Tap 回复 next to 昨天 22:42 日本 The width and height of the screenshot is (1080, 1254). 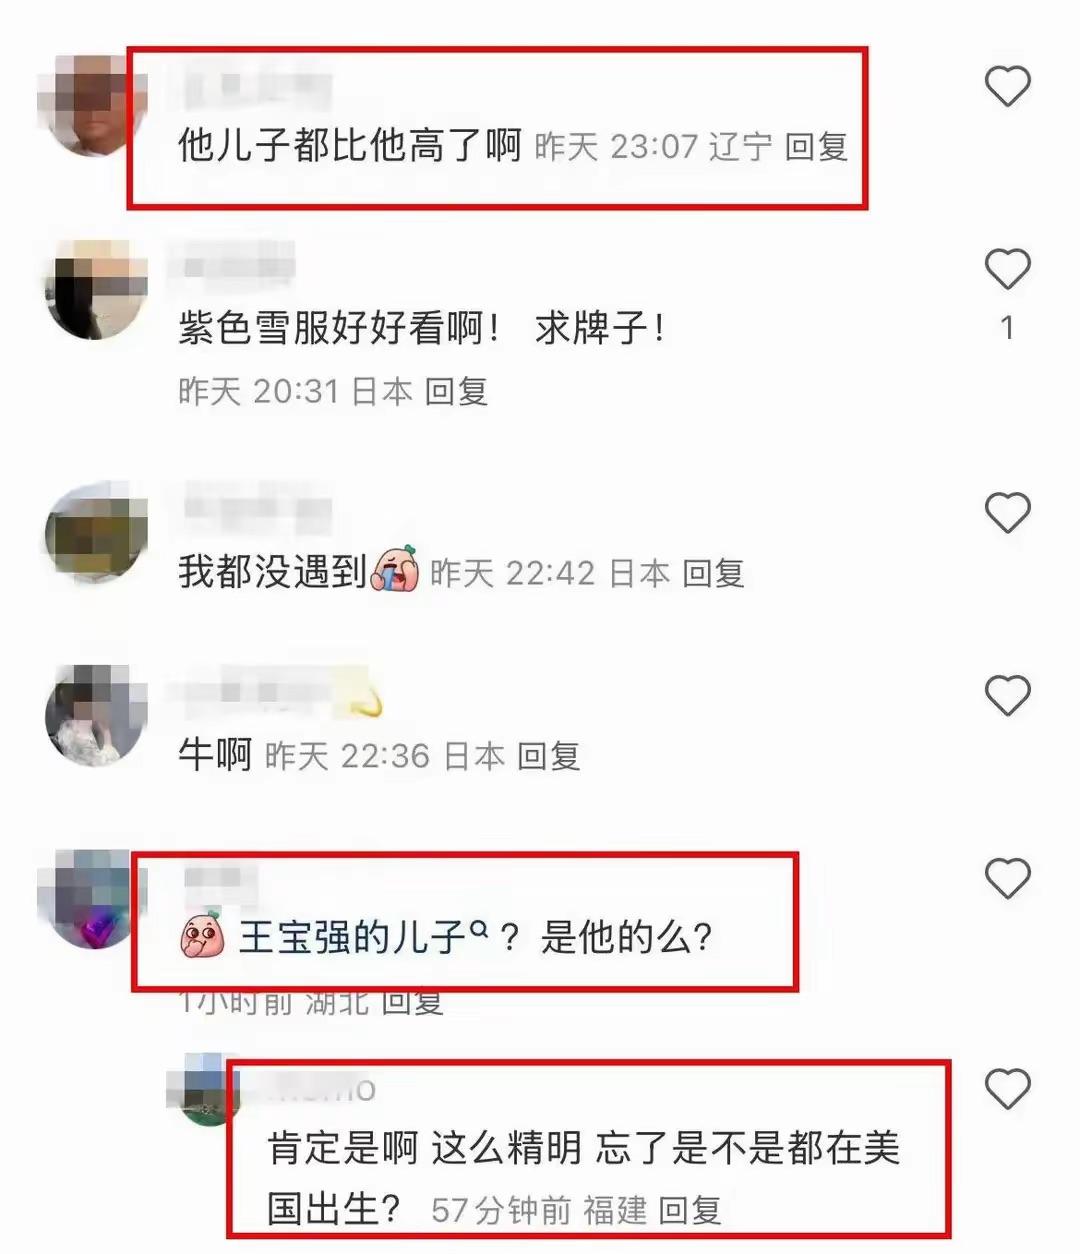point(713,573)
